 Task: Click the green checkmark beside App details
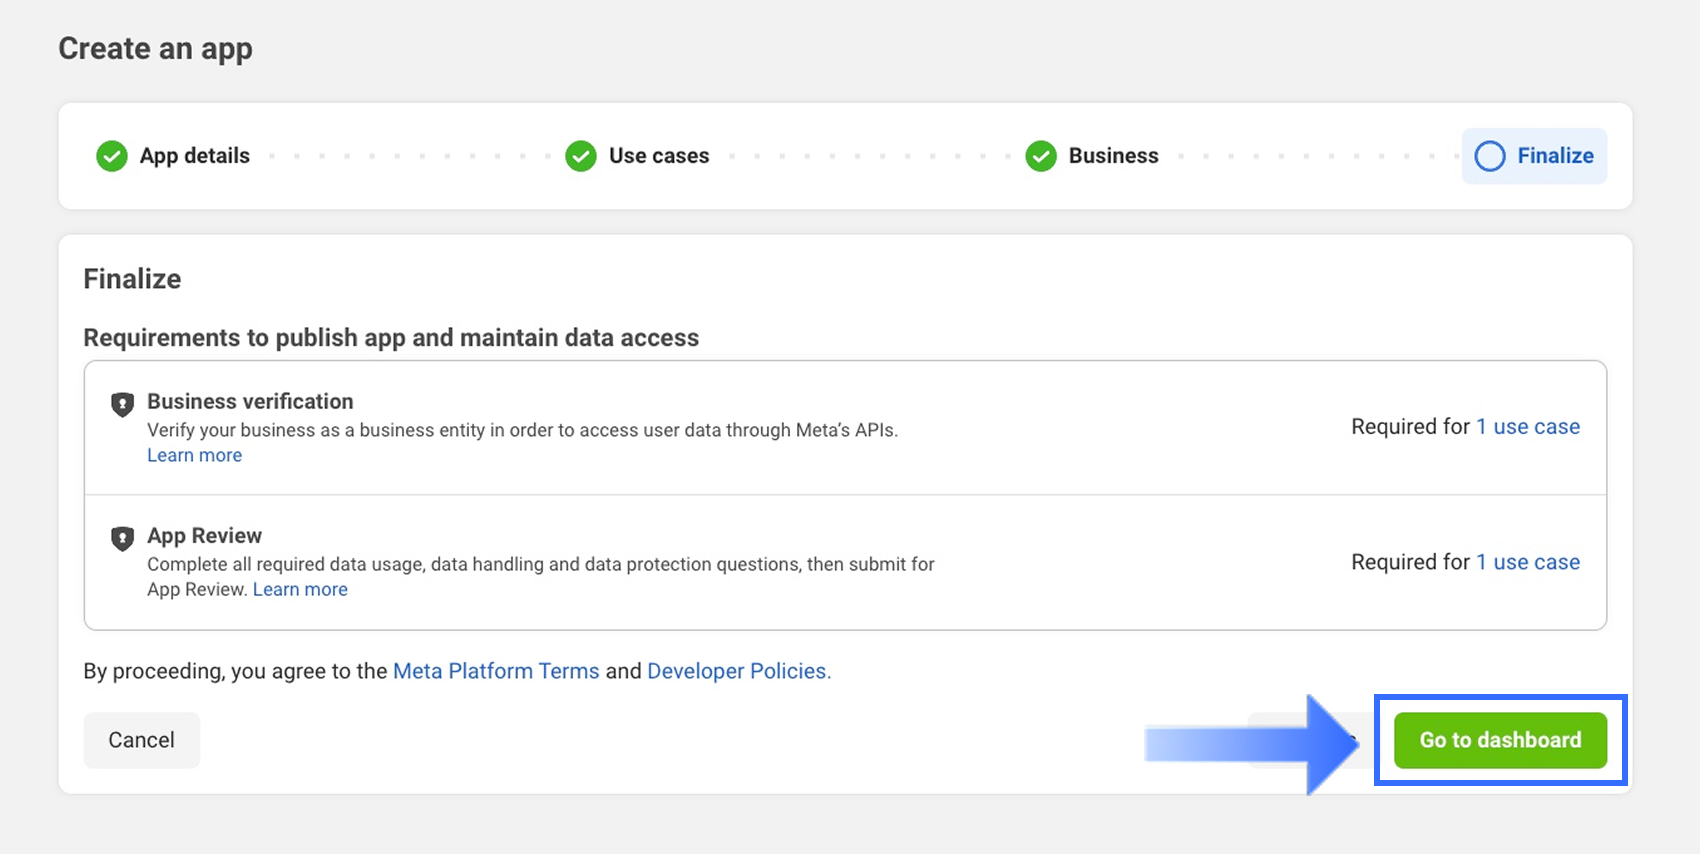tap(112, 156)
